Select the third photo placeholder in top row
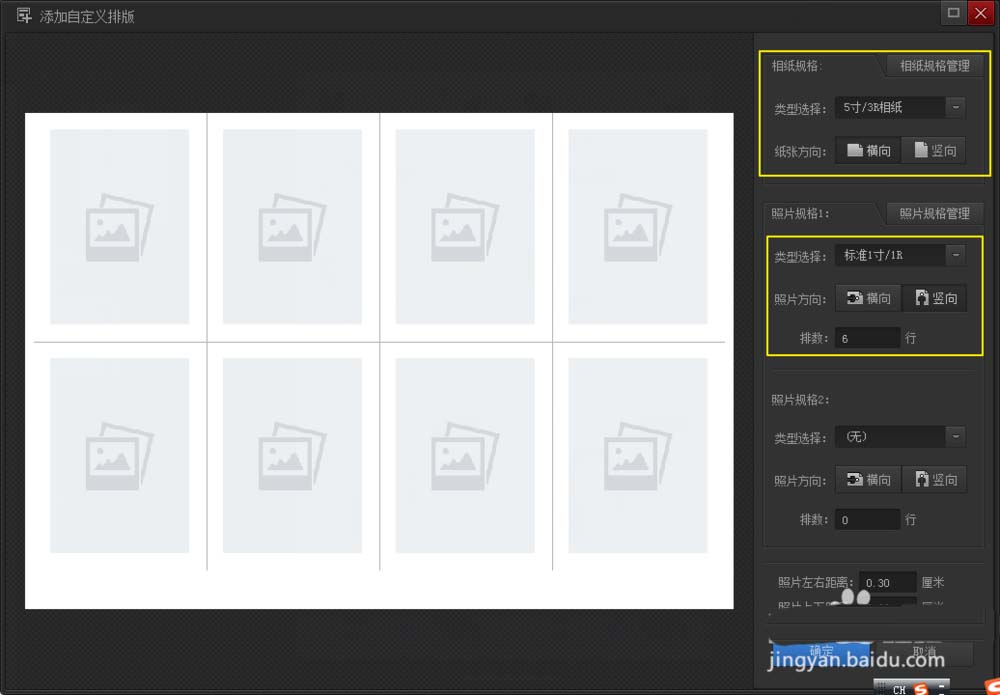 click(x=465, y=227)
